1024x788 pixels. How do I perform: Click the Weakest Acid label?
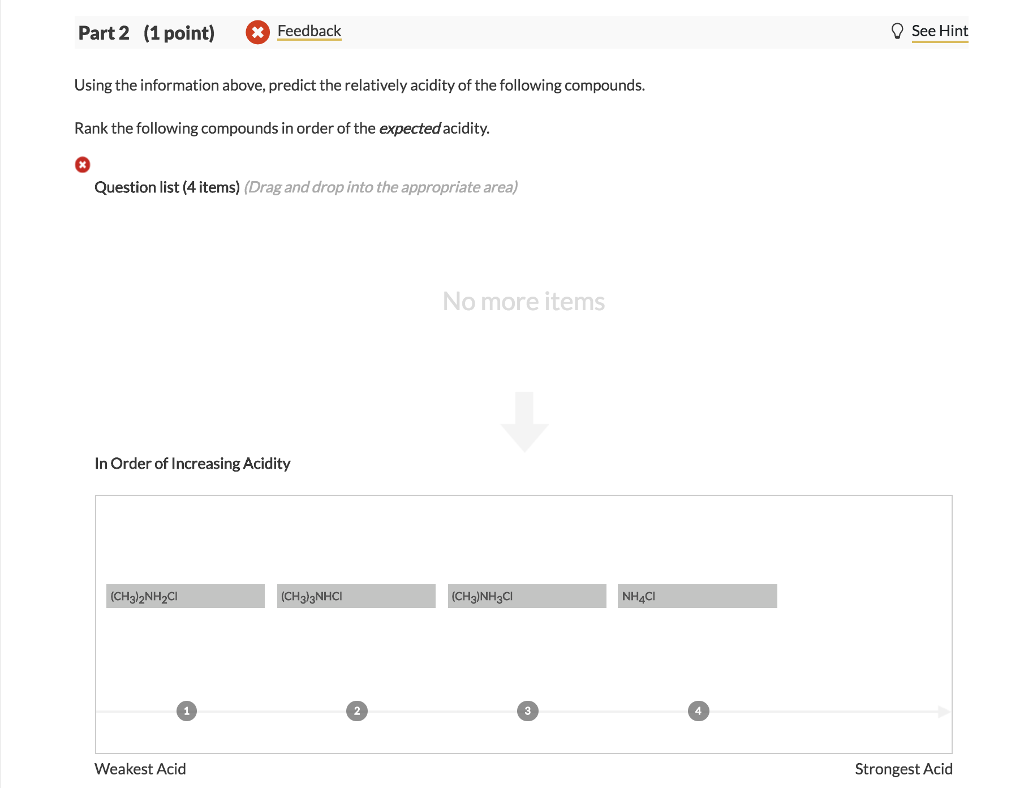coord(140,769)
